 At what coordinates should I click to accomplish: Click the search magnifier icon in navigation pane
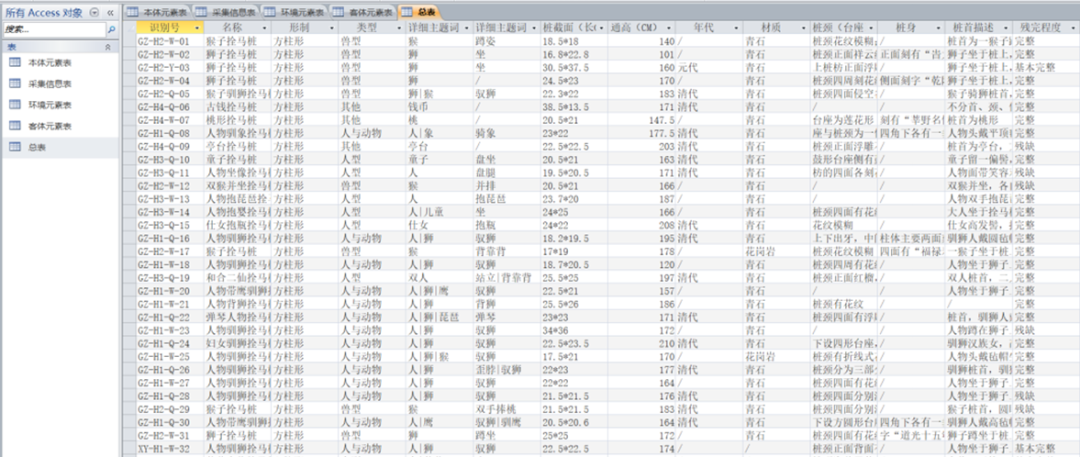click(x=109, y=30)
